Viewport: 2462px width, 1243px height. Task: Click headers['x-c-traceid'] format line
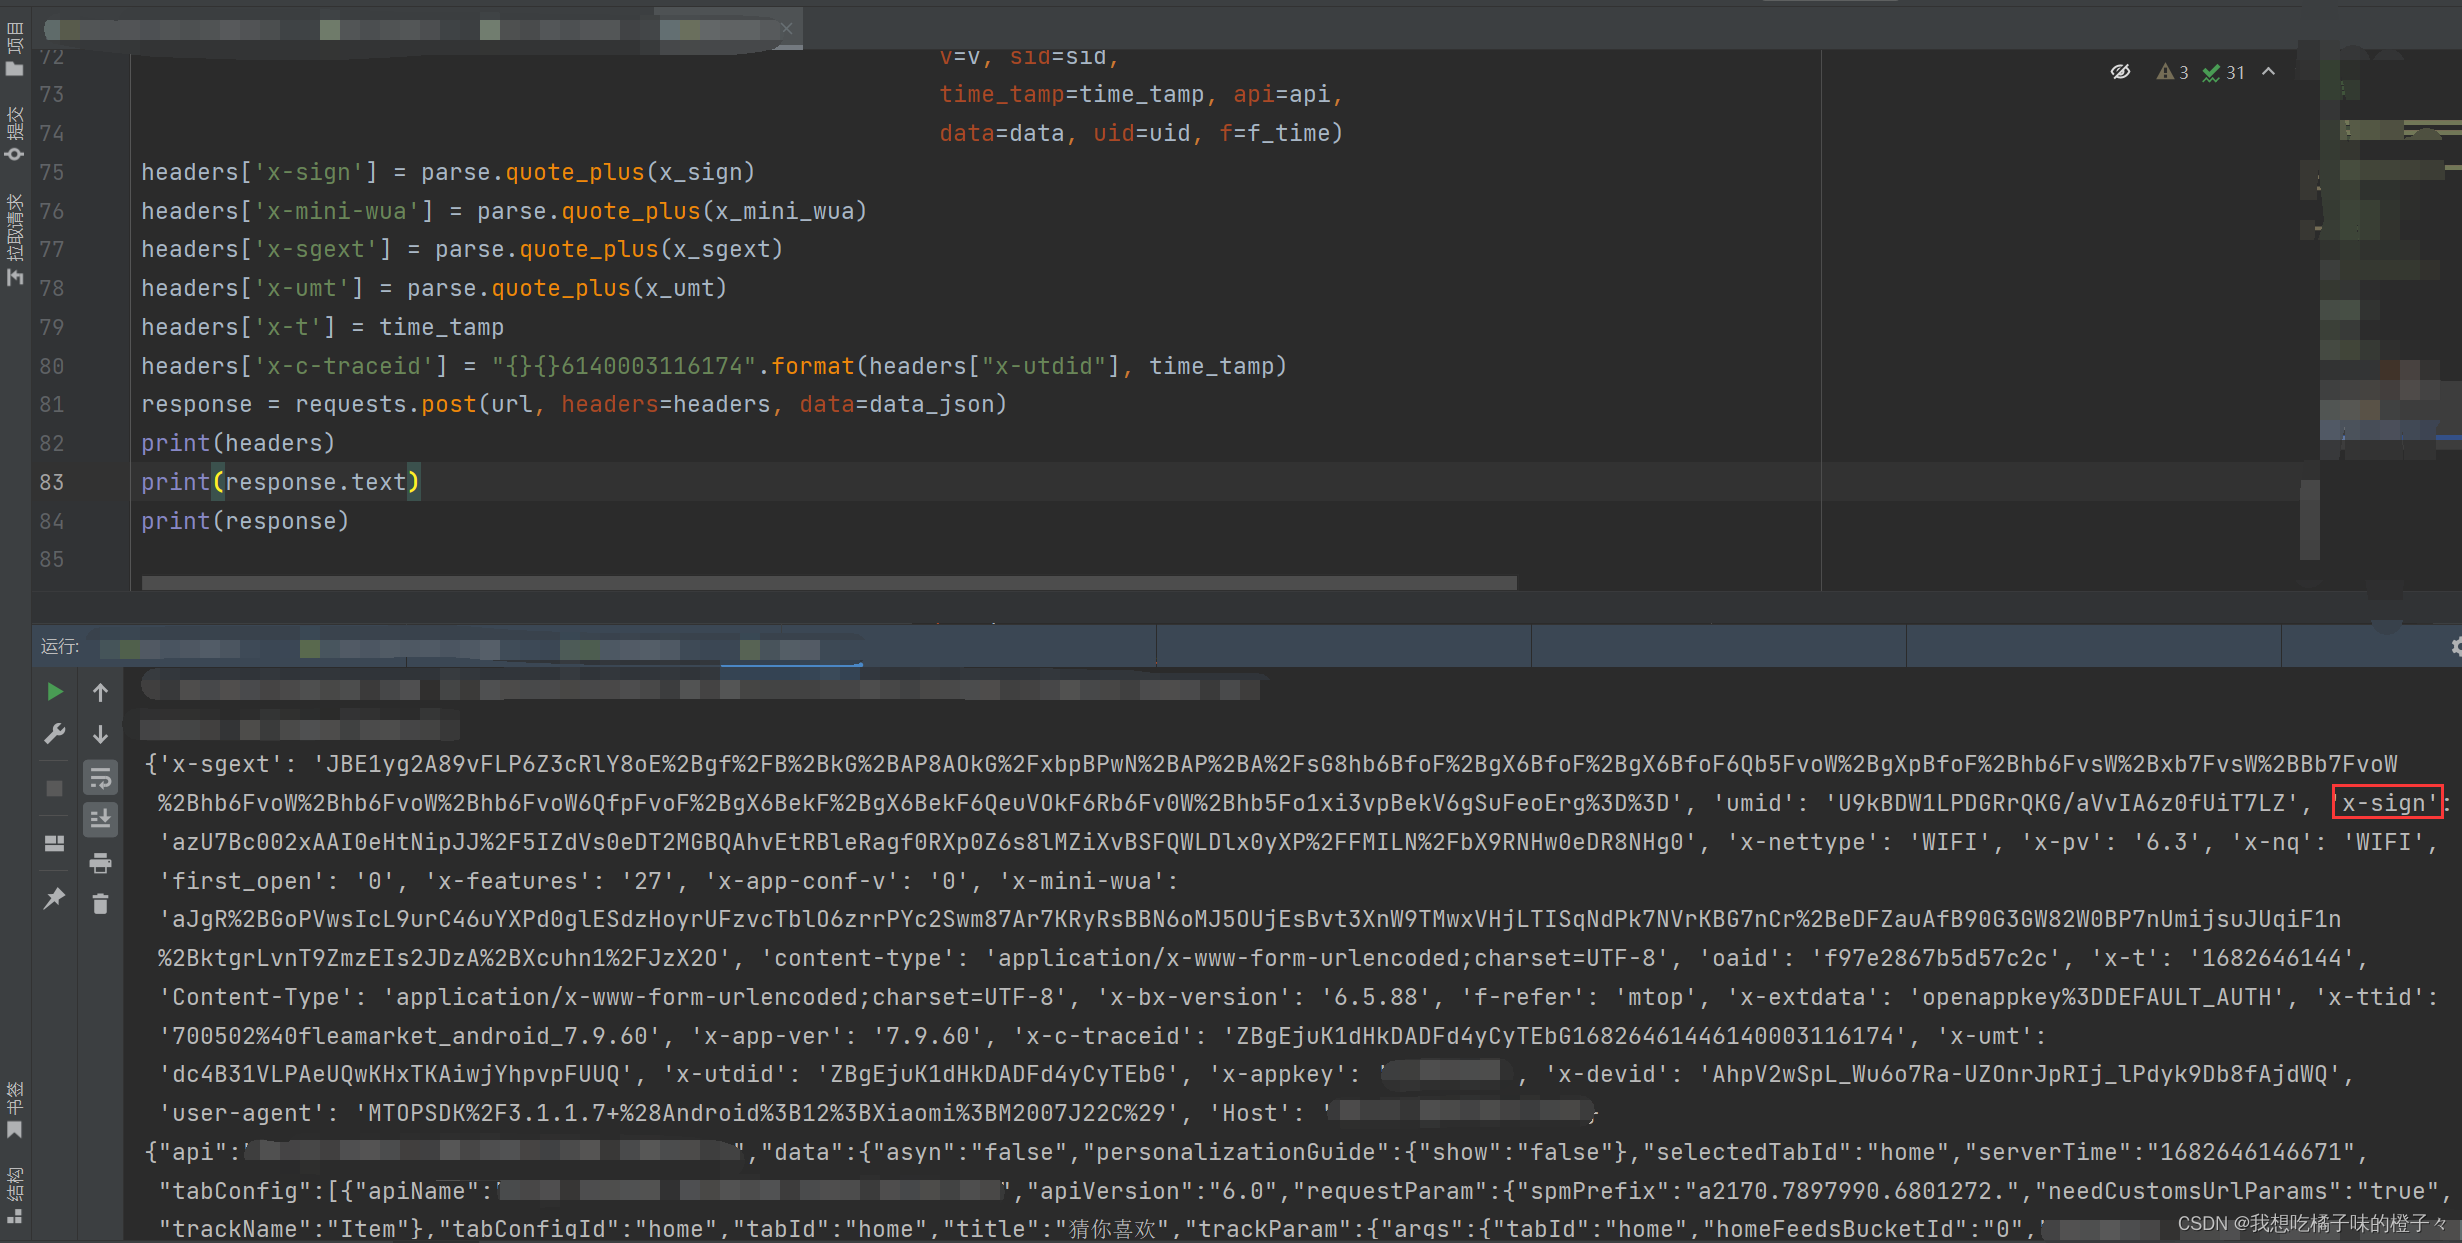click(x=714, y=366)
